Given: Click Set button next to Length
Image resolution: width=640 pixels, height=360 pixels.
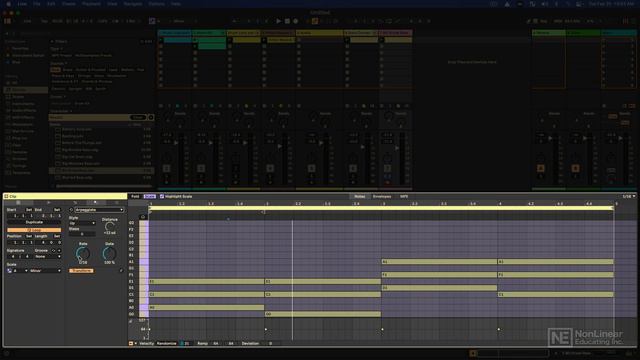Looking at the screenshot, I should tap(57, 236).
